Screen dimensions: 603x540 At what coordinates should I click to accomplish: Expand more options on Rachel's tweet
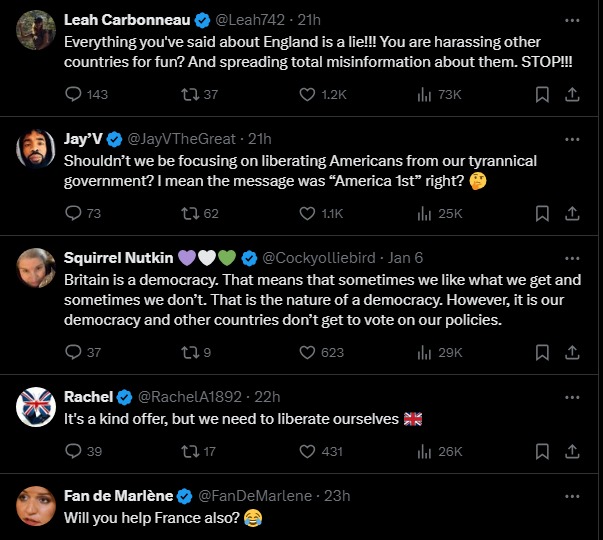(572, 396)
